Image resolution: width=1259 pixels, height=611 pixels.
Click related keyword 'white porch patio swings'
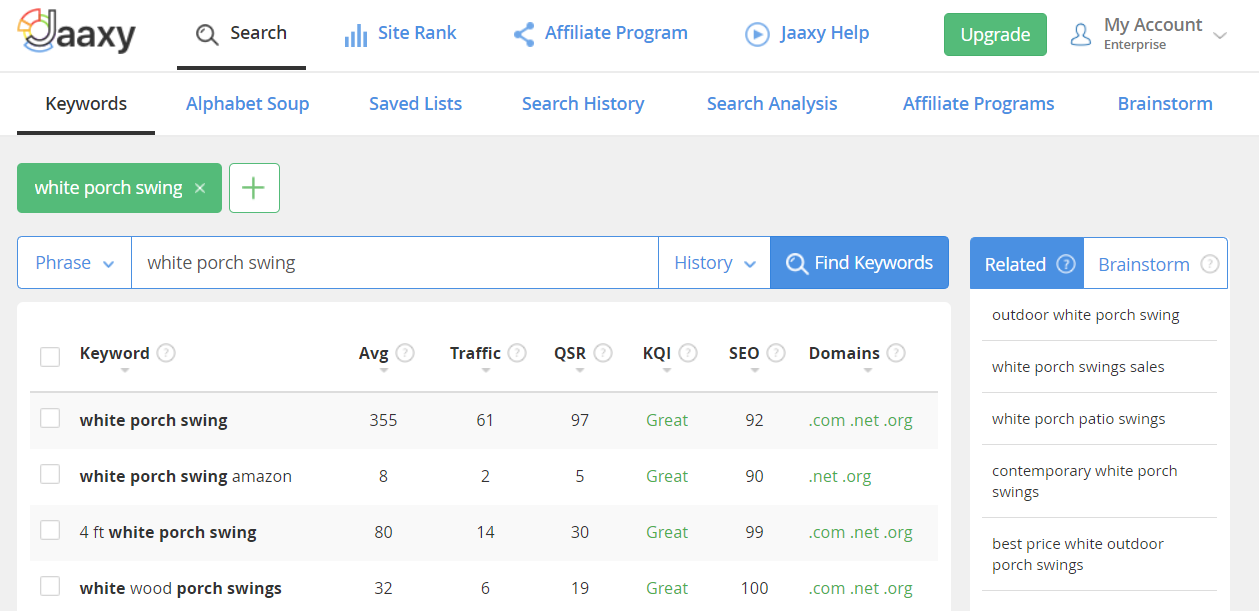point(1079,419)
